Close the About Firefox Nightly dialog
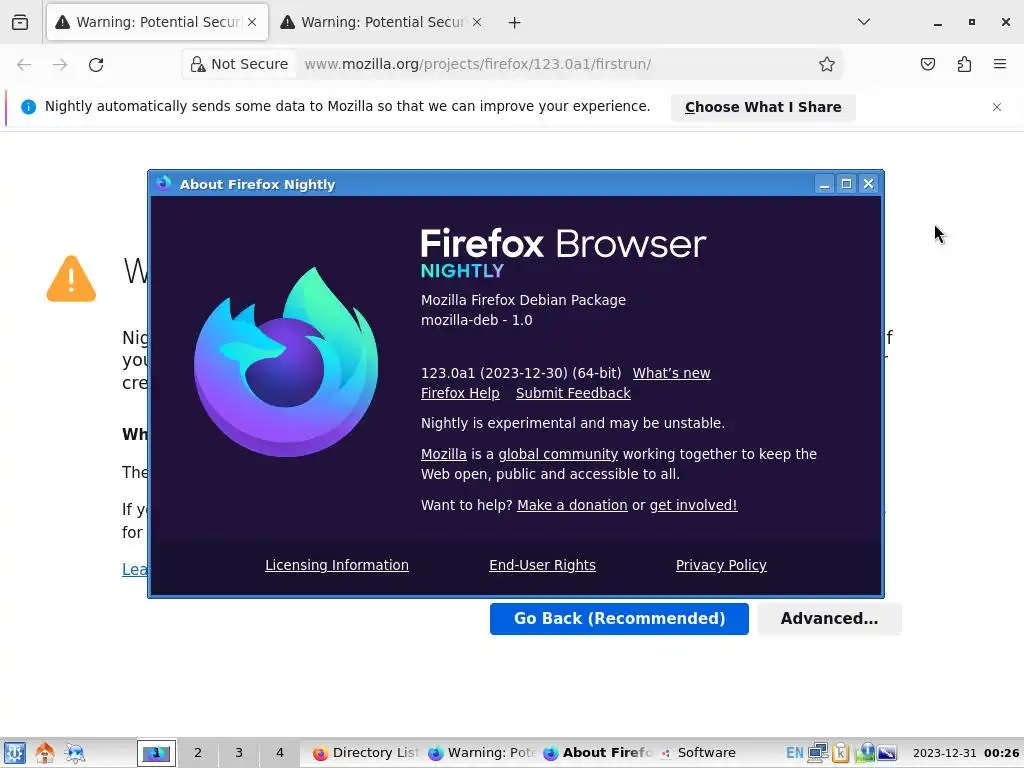1024x768 pixels. point(868,184)
